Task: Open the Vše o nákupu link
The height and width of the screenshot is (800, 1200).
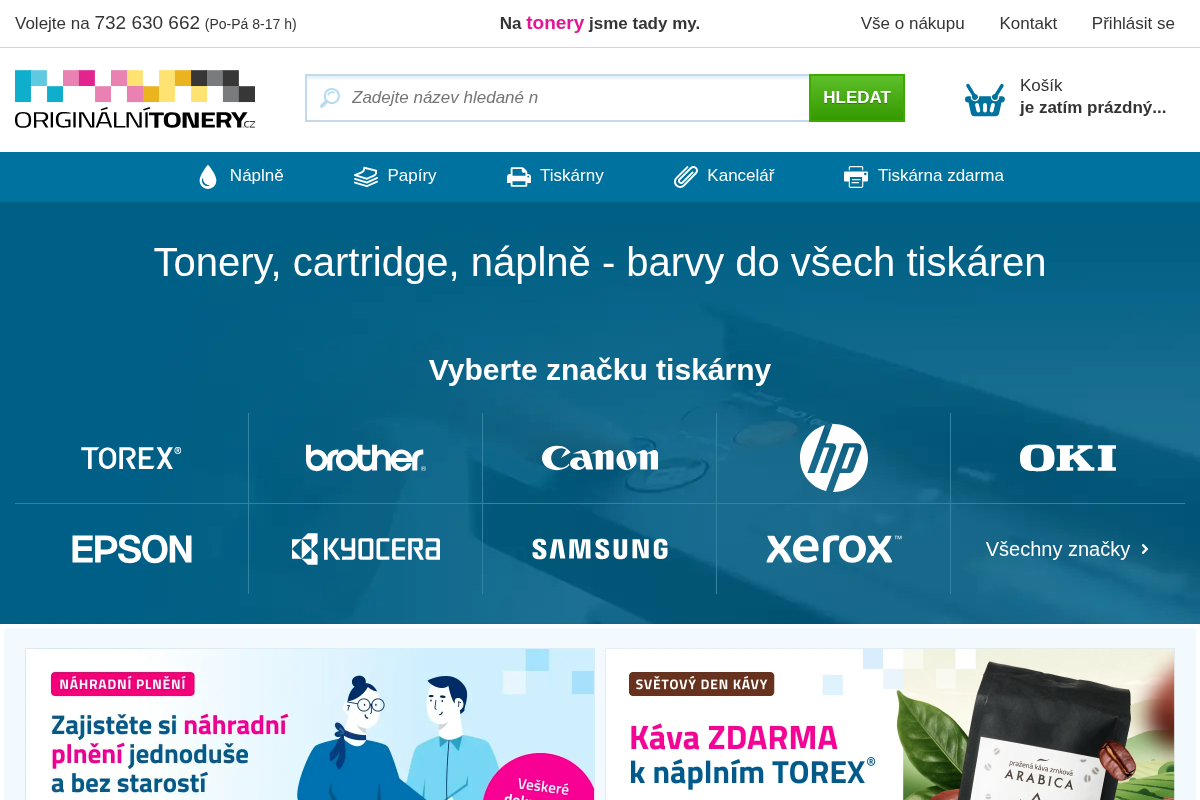Action: [913, 23]
